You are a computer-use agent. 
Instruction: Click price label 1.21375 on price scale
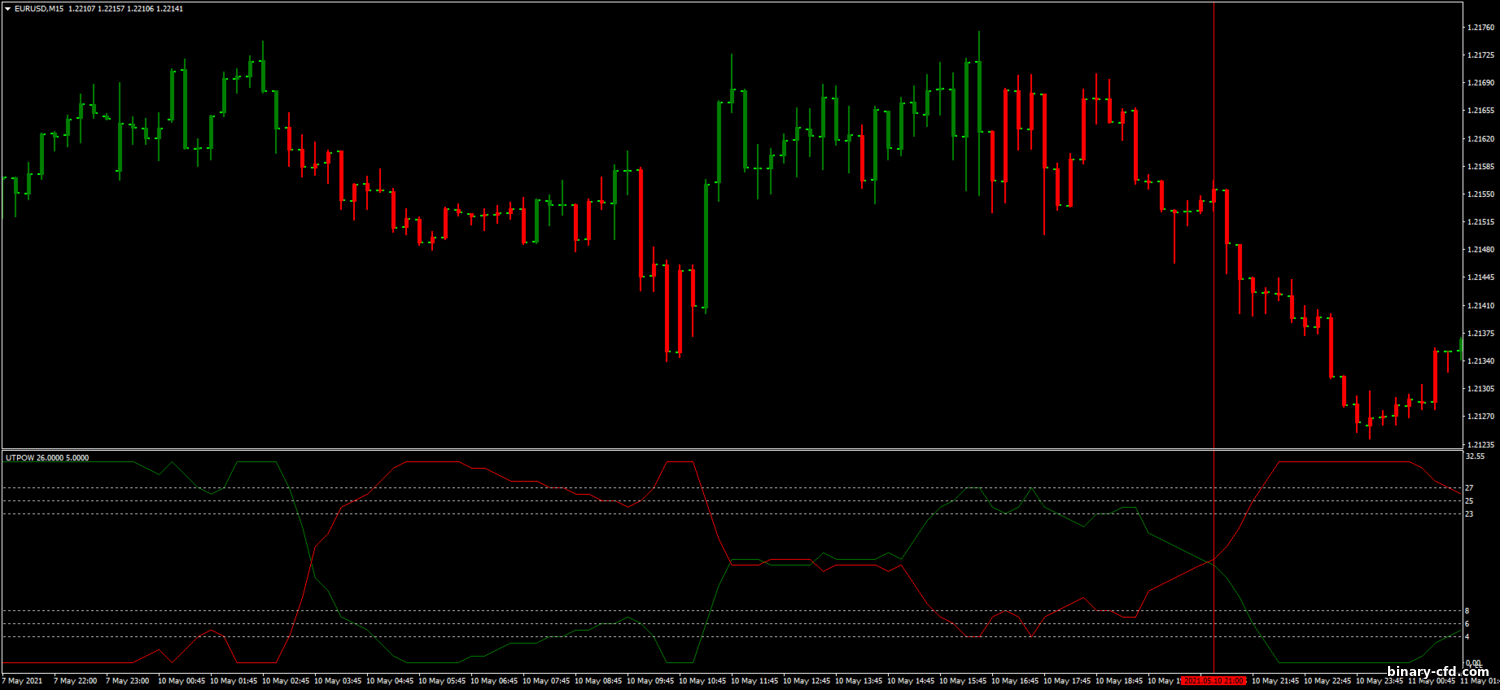[1480, 333]
